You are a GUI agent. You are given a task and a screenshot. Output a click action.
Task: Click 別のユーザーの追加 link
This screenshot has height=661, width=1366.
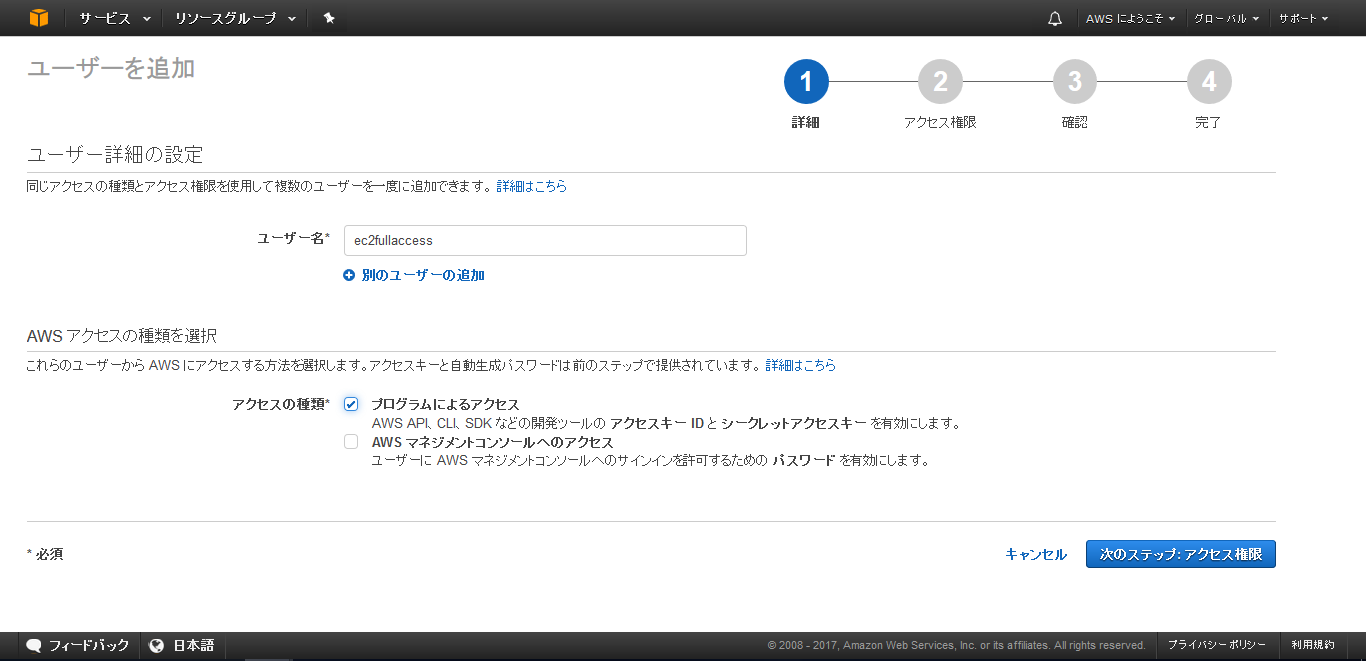(423, 275)
